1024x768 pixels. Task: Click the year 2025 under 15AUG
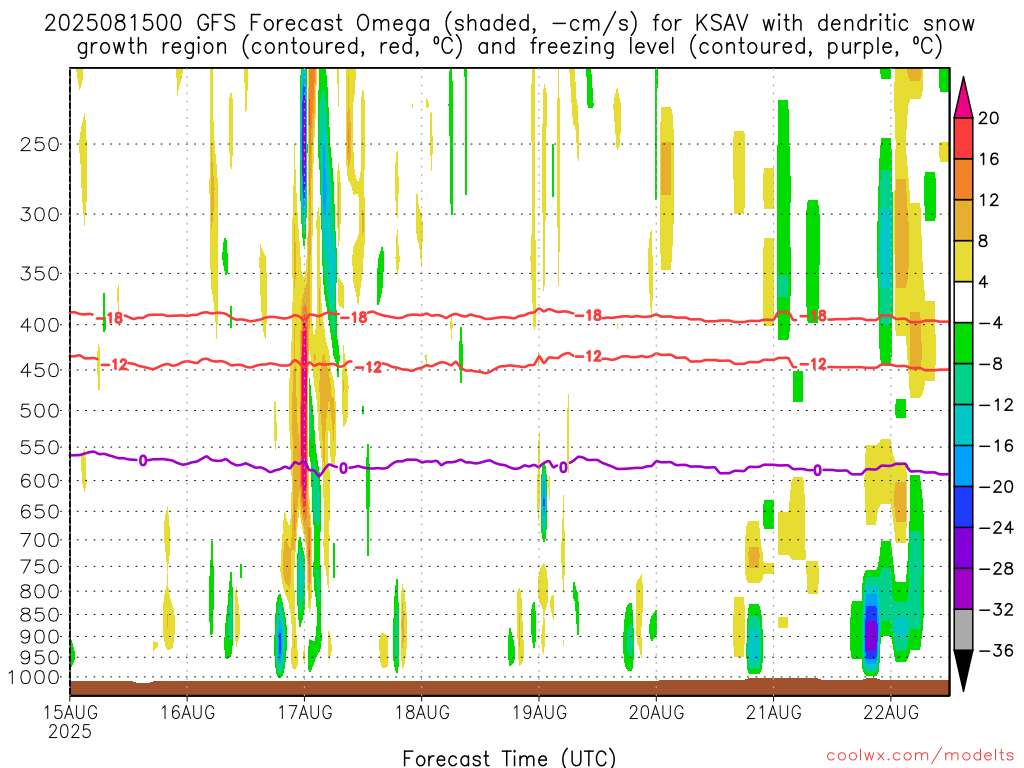(x=70, y=731)
